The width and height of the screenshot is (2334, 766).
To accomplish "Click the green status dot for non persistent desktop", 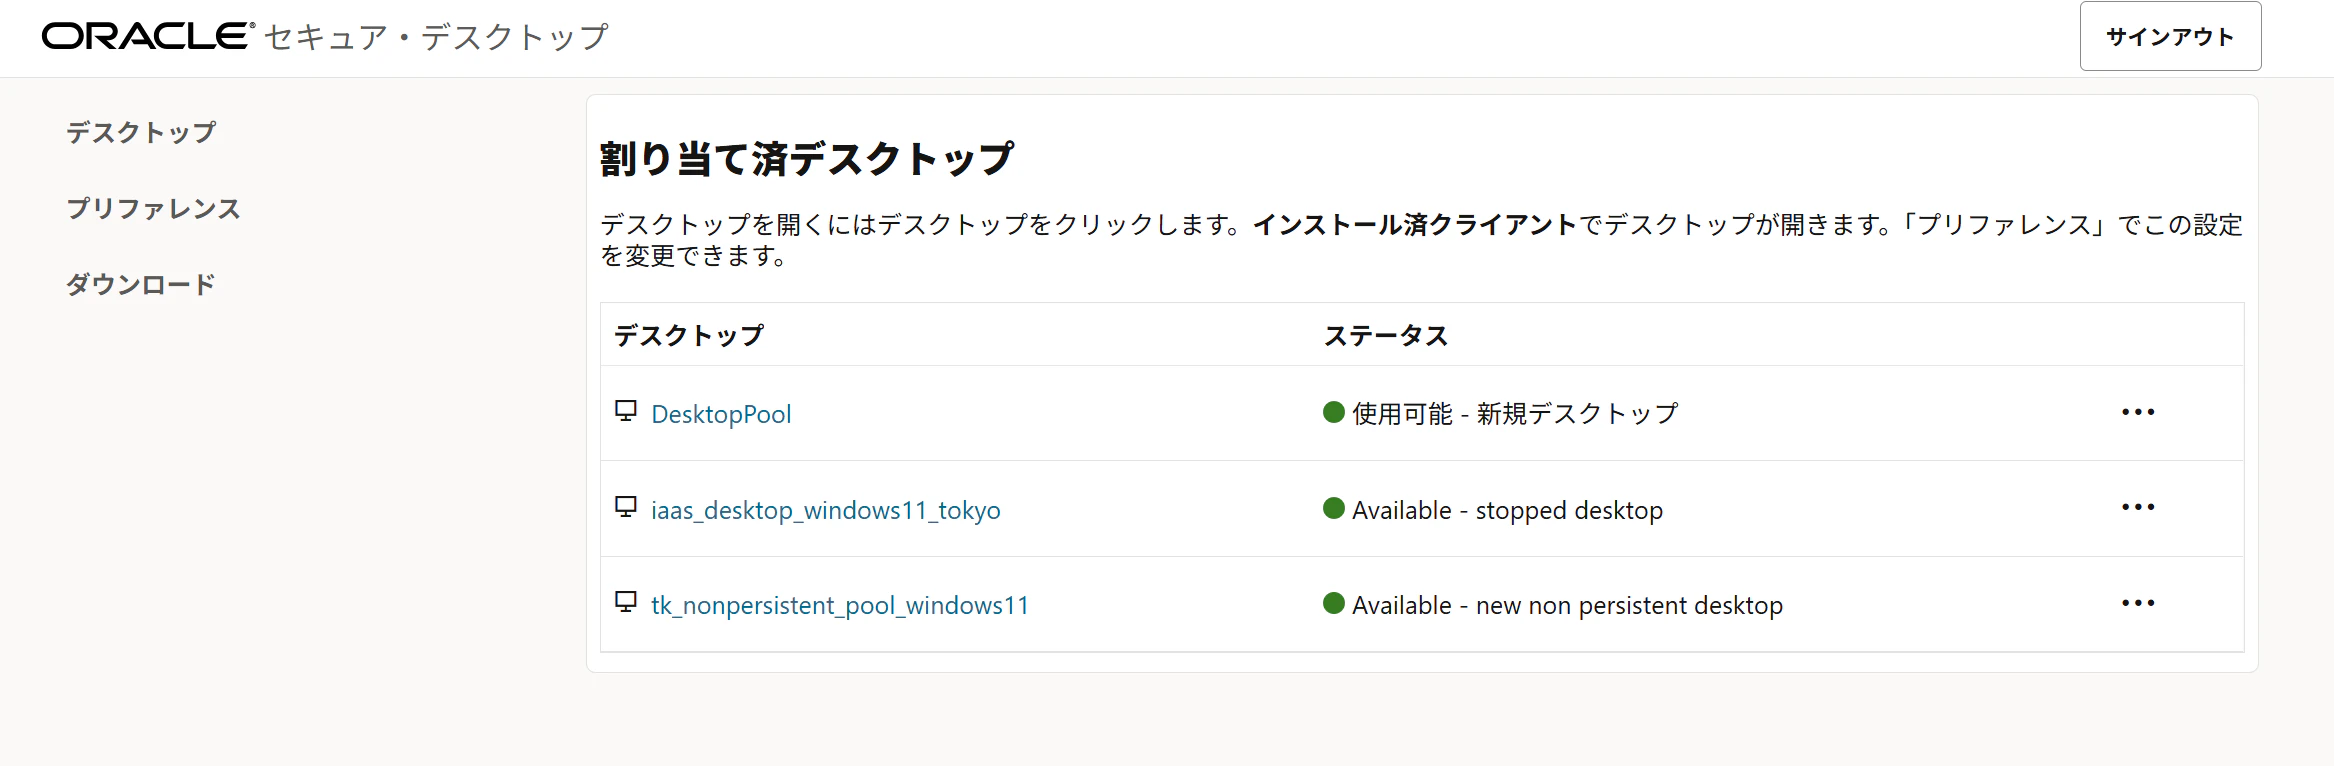I will coord(1333,603).
